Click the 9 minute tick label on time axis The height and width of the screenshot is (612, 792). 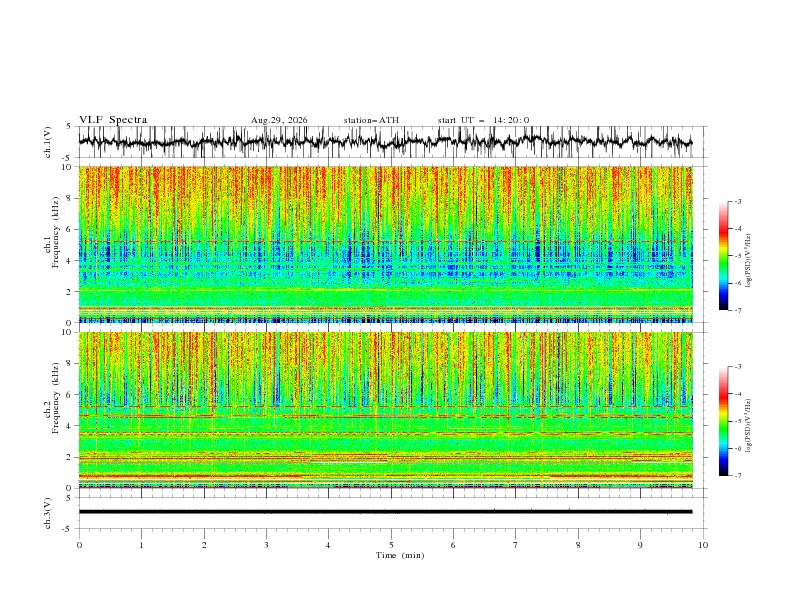coord(640,545)
